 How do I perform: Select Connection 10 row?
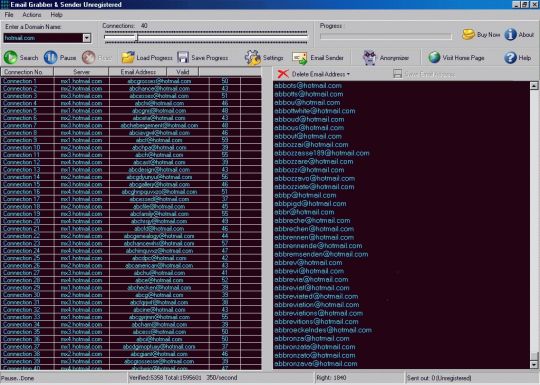point(131,147)
